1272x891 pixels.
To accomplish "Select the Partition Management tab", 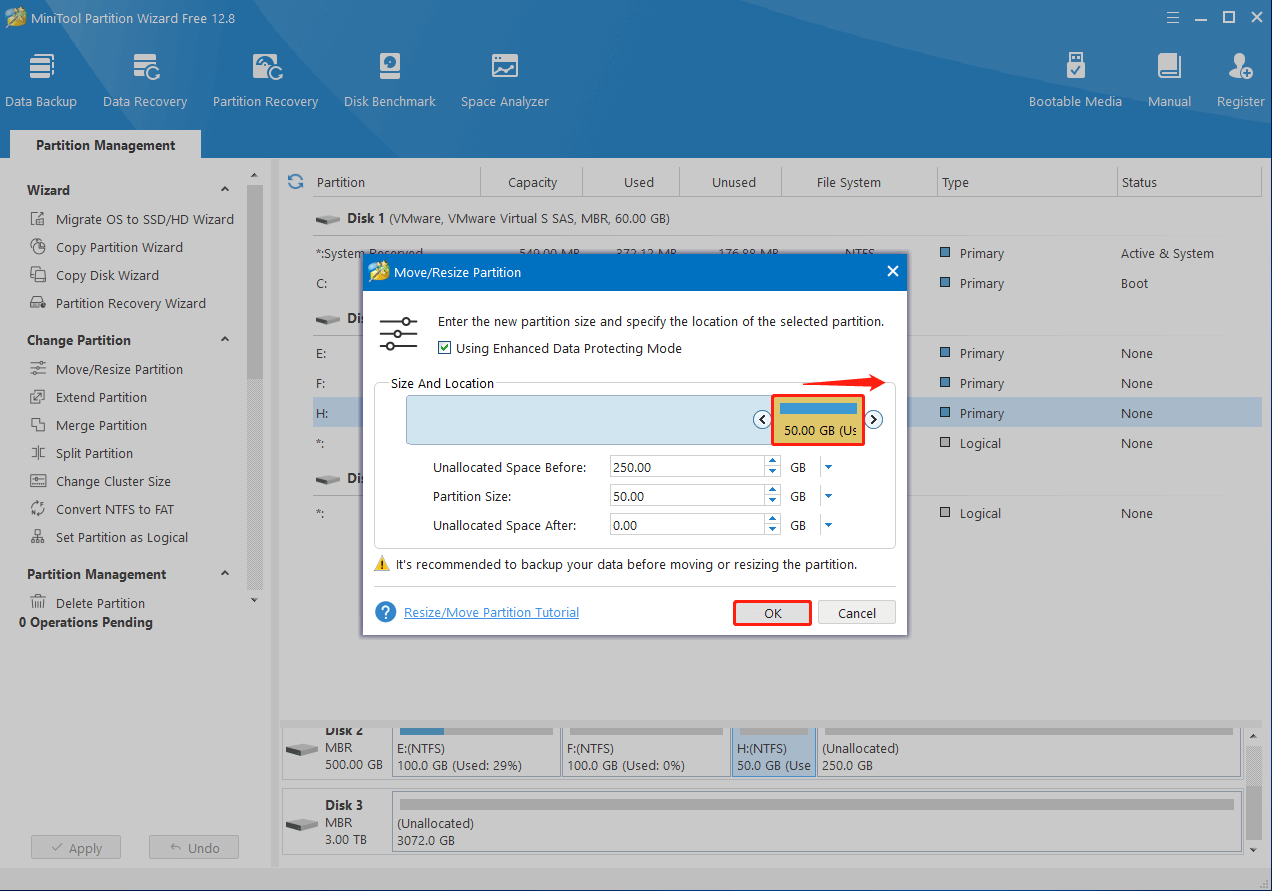I will click(x=105, y=145).
